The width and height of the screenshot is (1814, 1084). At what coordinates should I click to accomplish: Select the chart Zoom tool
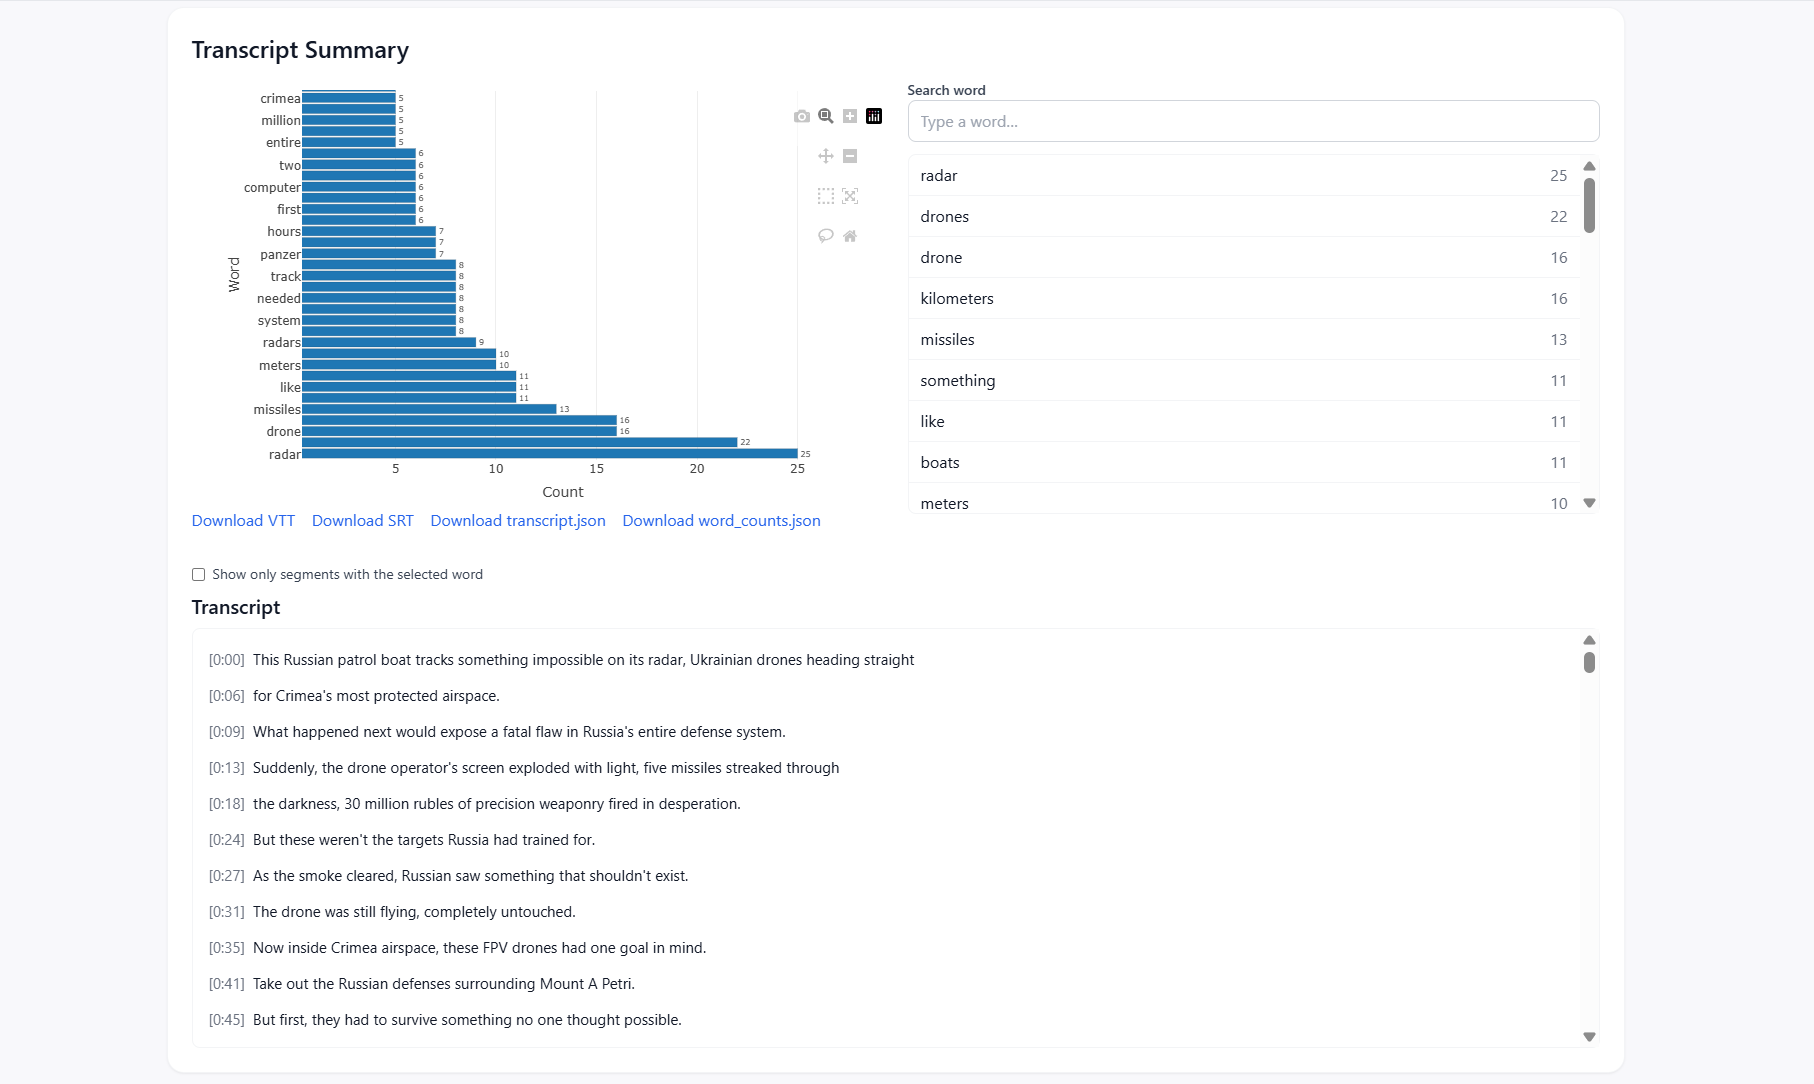[x=826, y=117]
